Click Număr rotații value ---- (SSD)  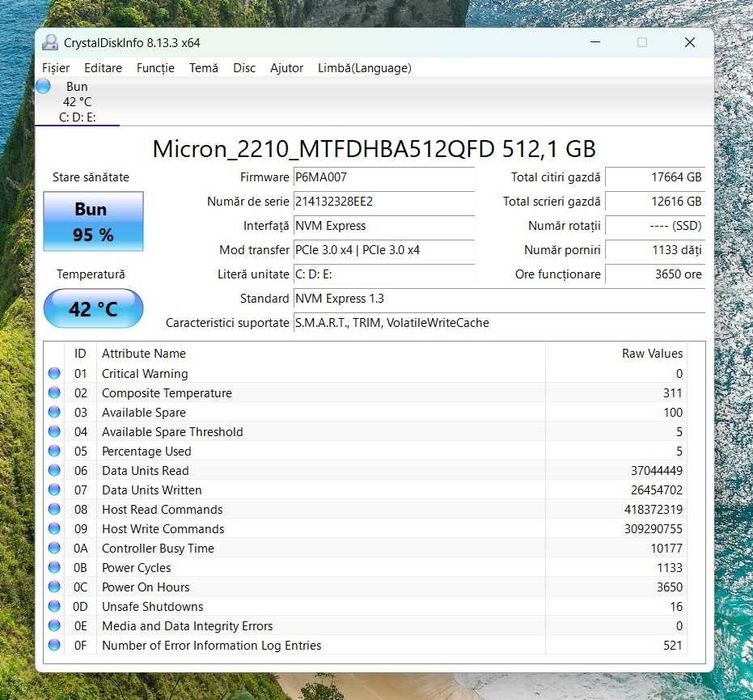pyautogui.click(x=655, y=226)
